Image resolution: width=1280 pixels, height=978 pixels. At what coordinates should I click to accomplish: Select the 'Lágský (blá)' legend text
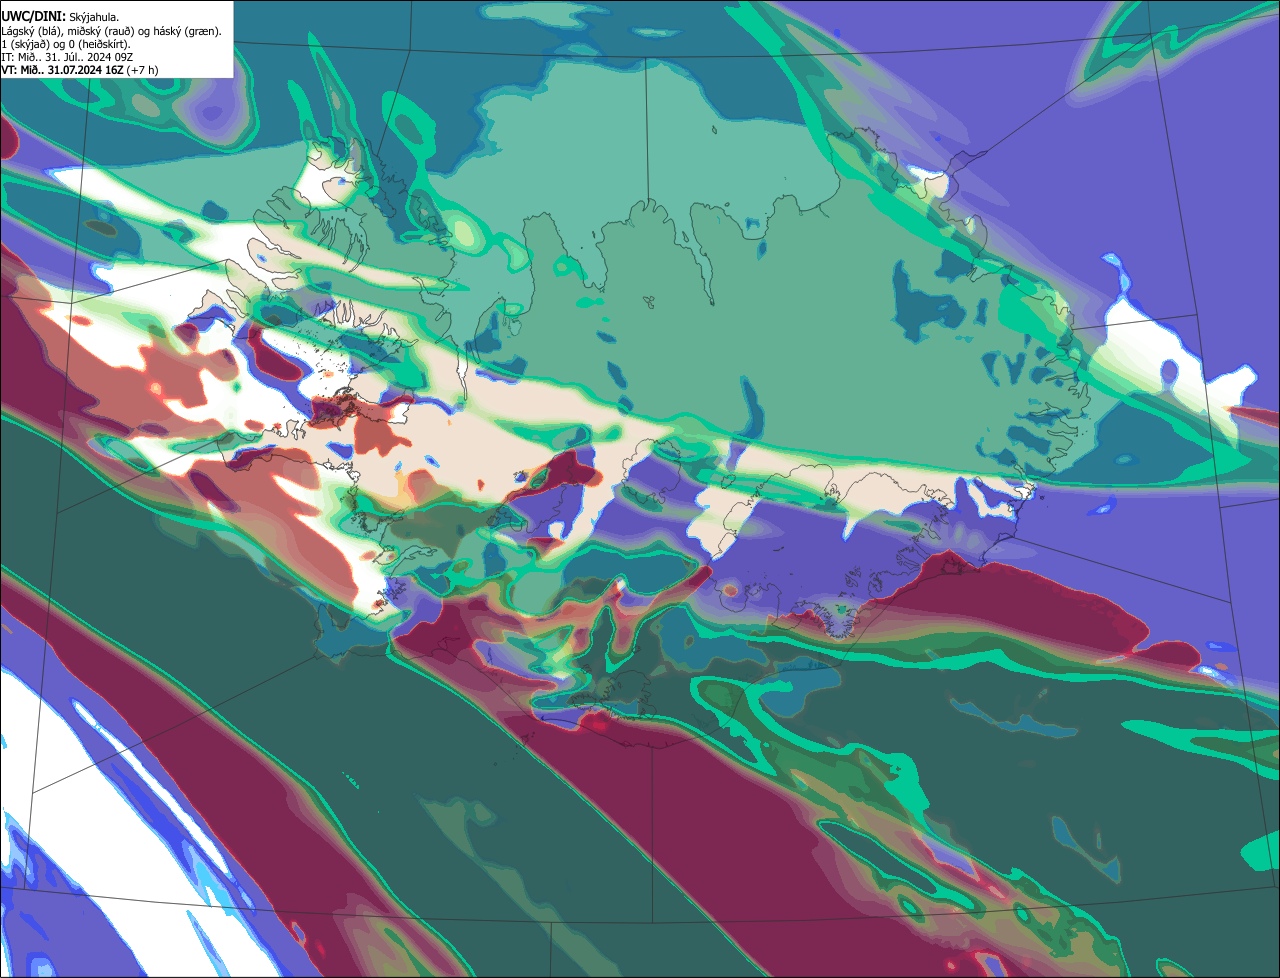(x=31, y=32)
